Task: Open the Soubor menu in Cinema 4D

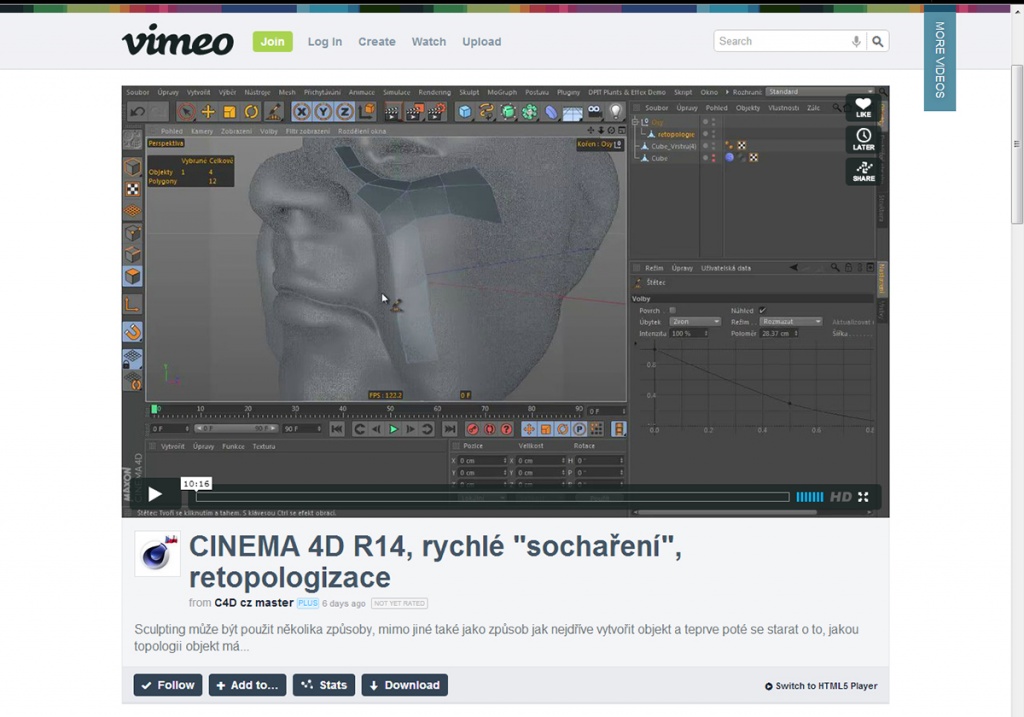Action: pyautogui.click(x=138, y=92)
